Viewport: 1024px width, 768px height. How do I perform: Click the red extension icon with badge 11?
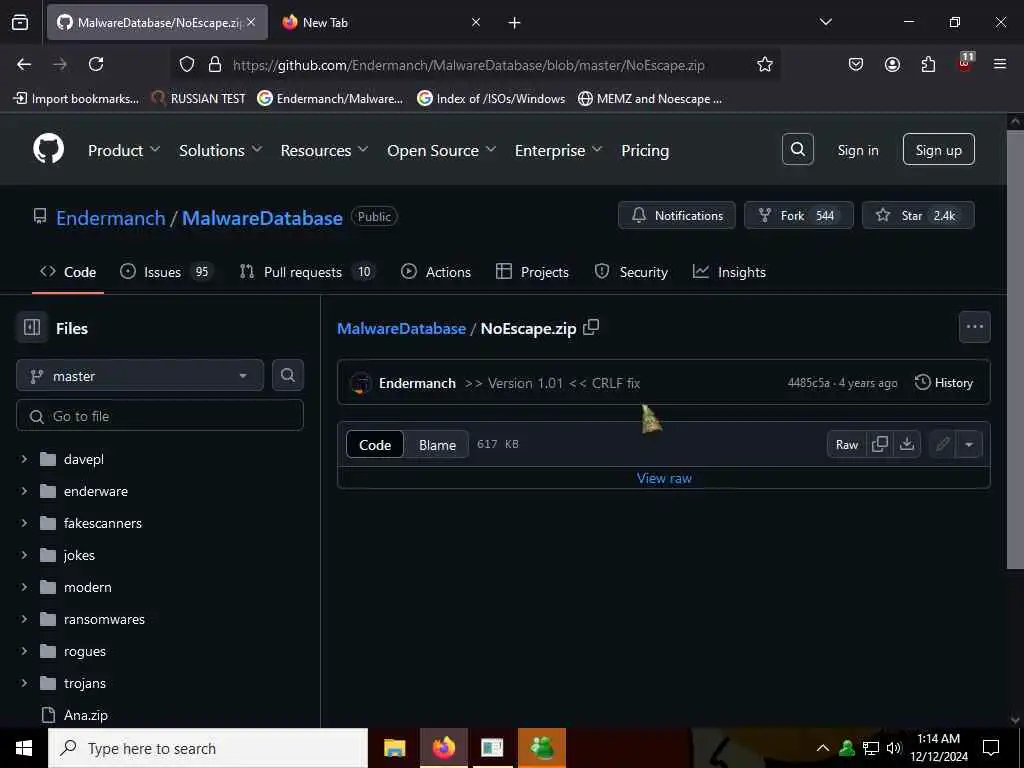965,63
